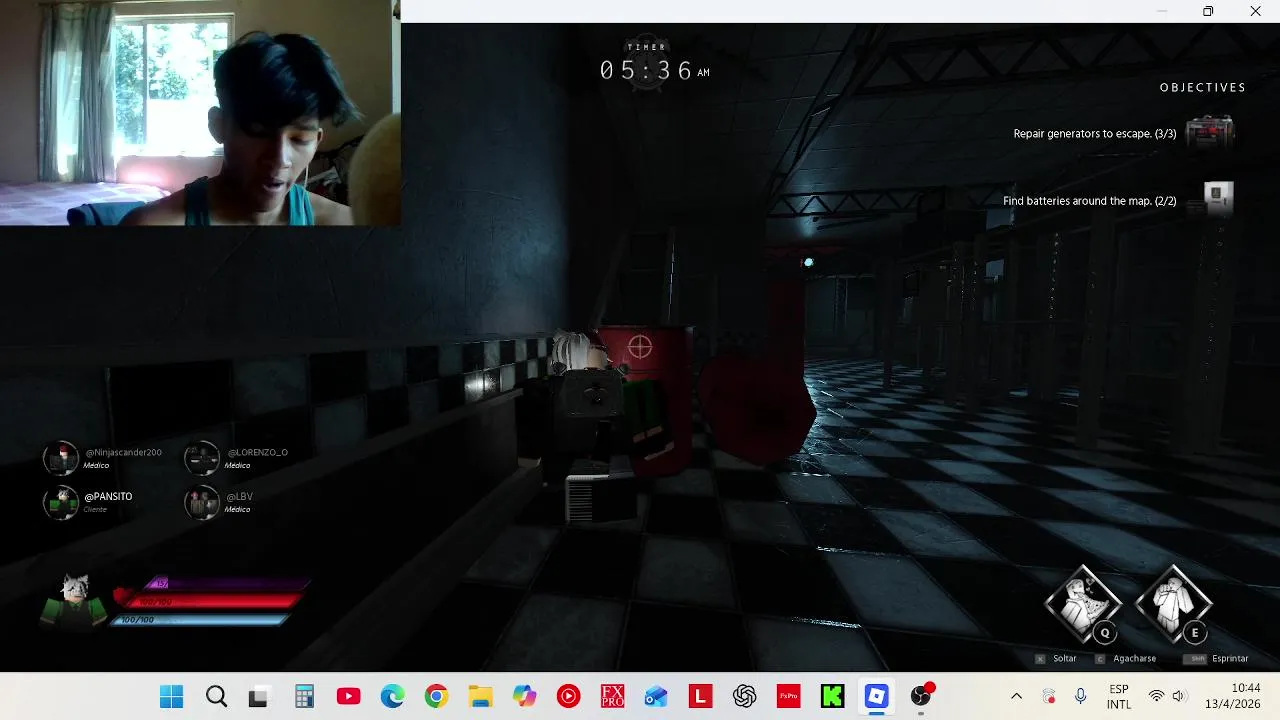
Task: Click the blue 100/100 stamina bar
Action: [x=200, y=620]
